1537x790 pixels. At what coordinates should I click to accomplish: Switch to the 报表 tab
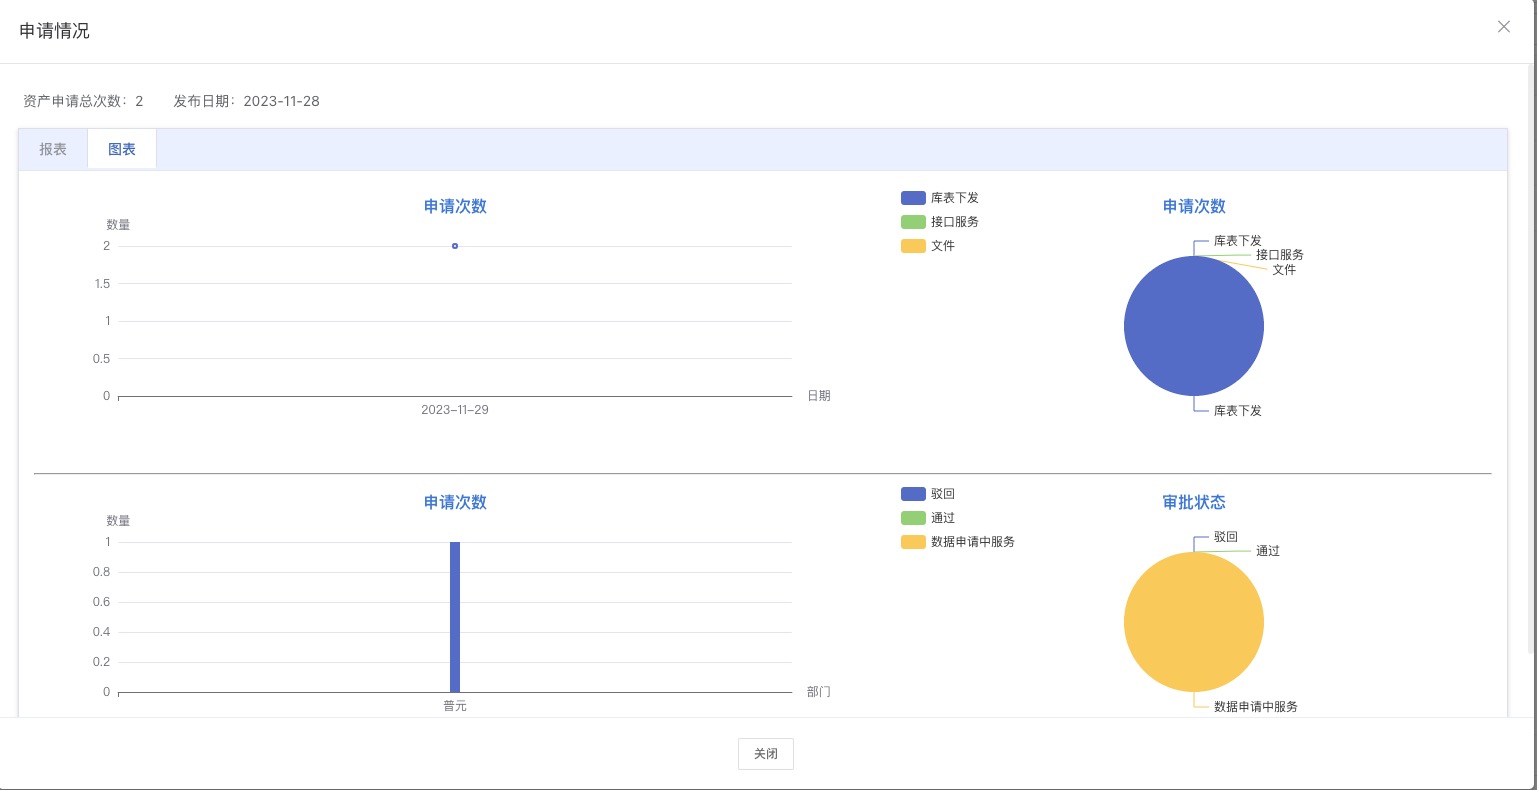point(53,149)
